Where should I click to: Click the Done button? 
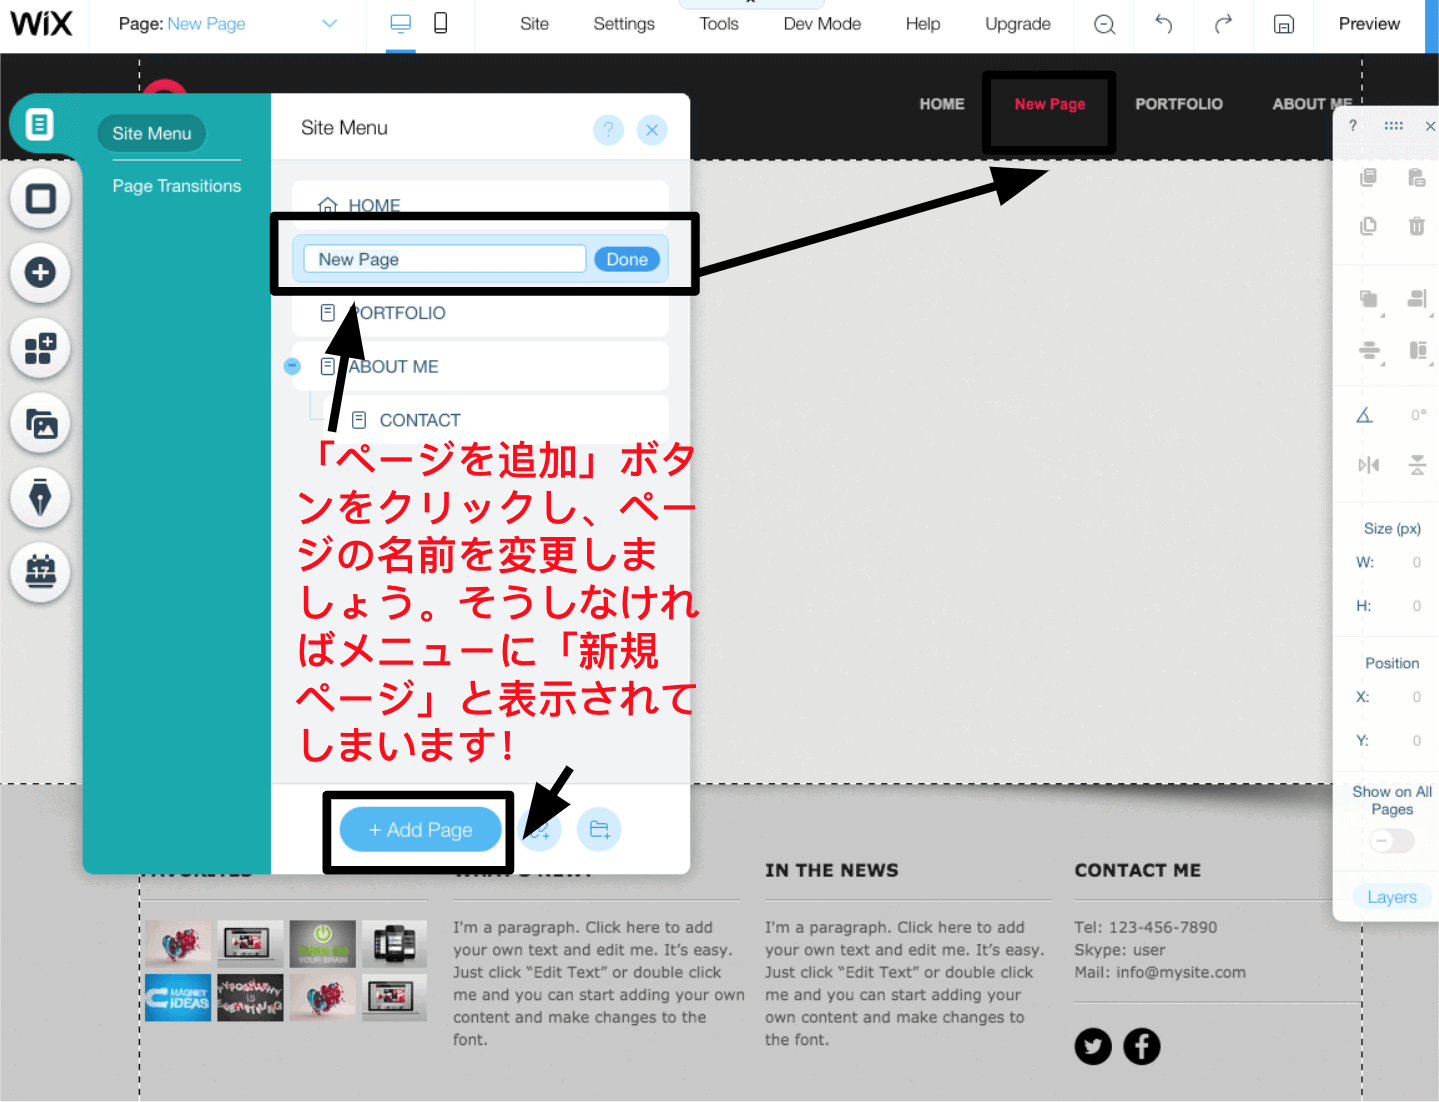coord(627,259)
